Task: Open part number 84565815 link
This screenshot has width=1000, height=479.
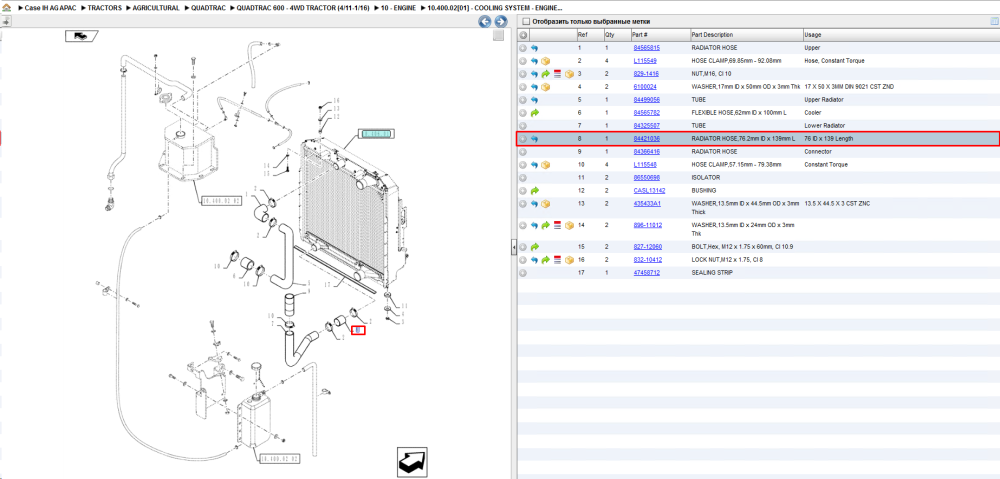Action: coord(646,48)
